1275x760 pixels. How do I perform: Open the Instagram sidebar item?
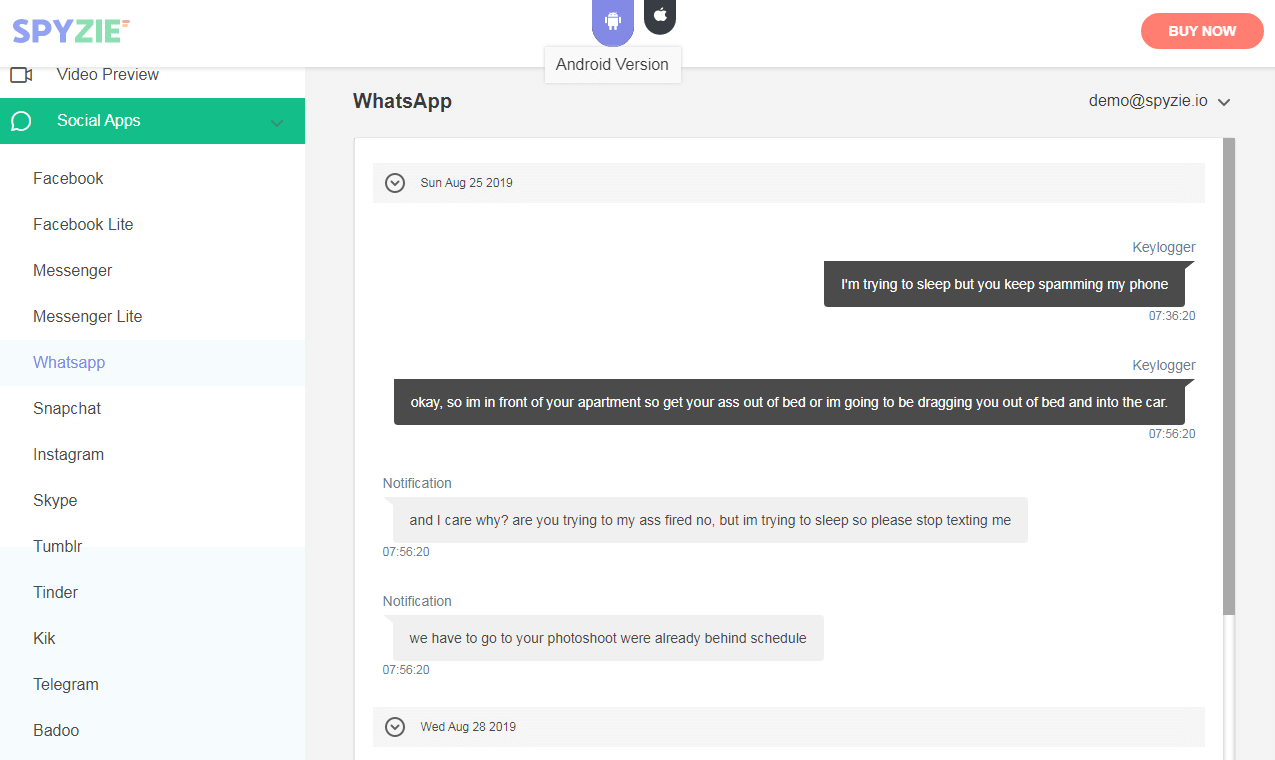tap(68, 455)
